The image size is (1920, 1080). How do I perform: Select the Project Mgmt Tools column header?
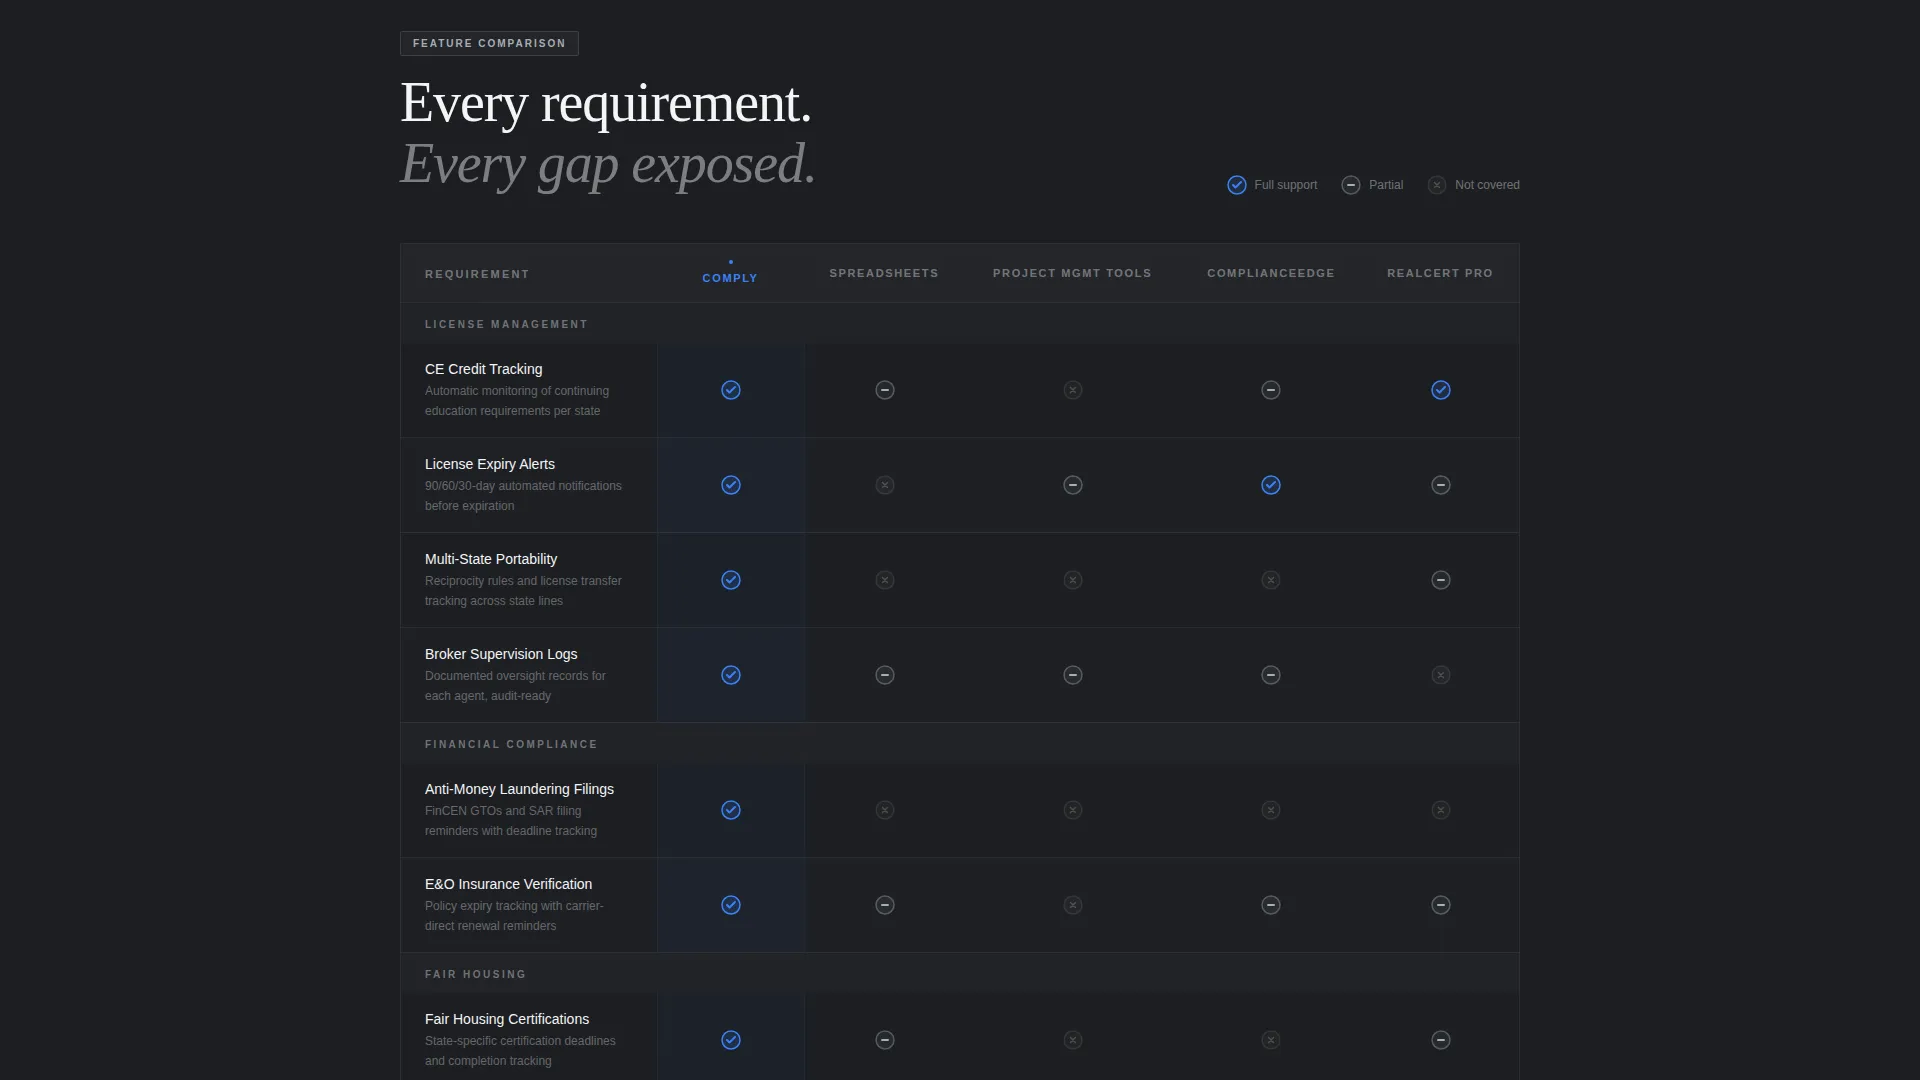(1072, 273)
